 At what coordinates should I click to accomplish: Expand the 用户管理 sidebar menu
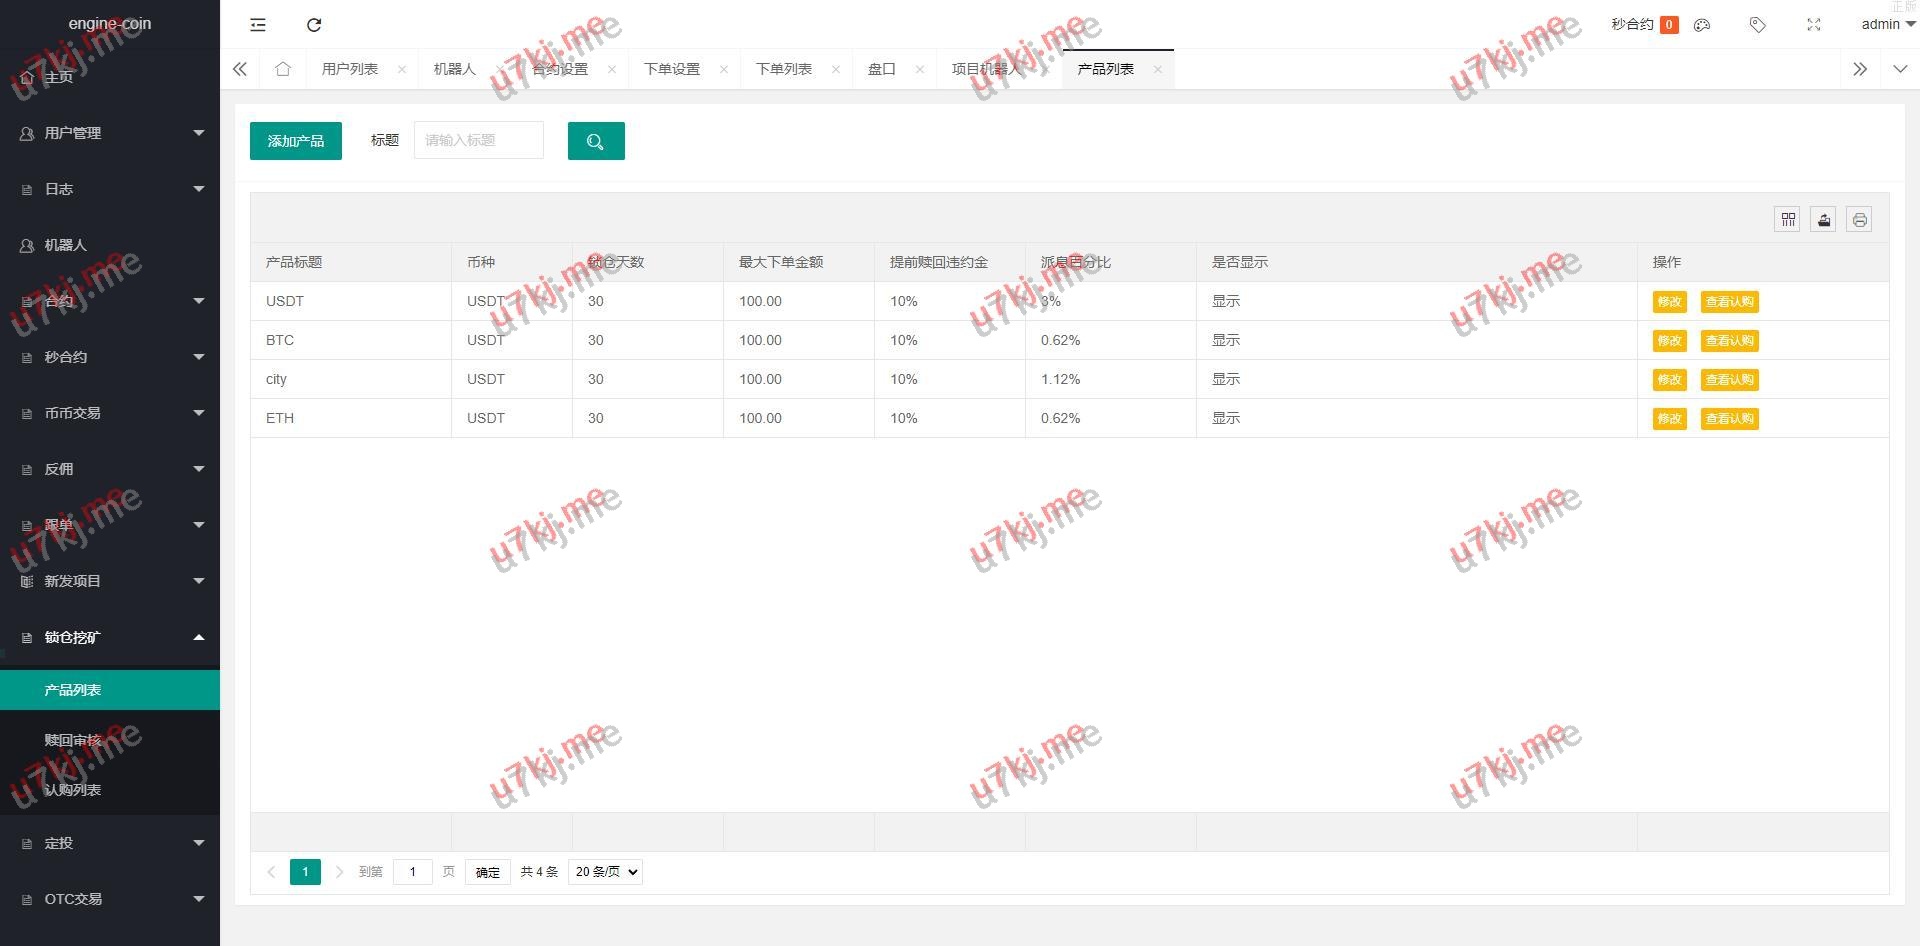coord(110,133)
